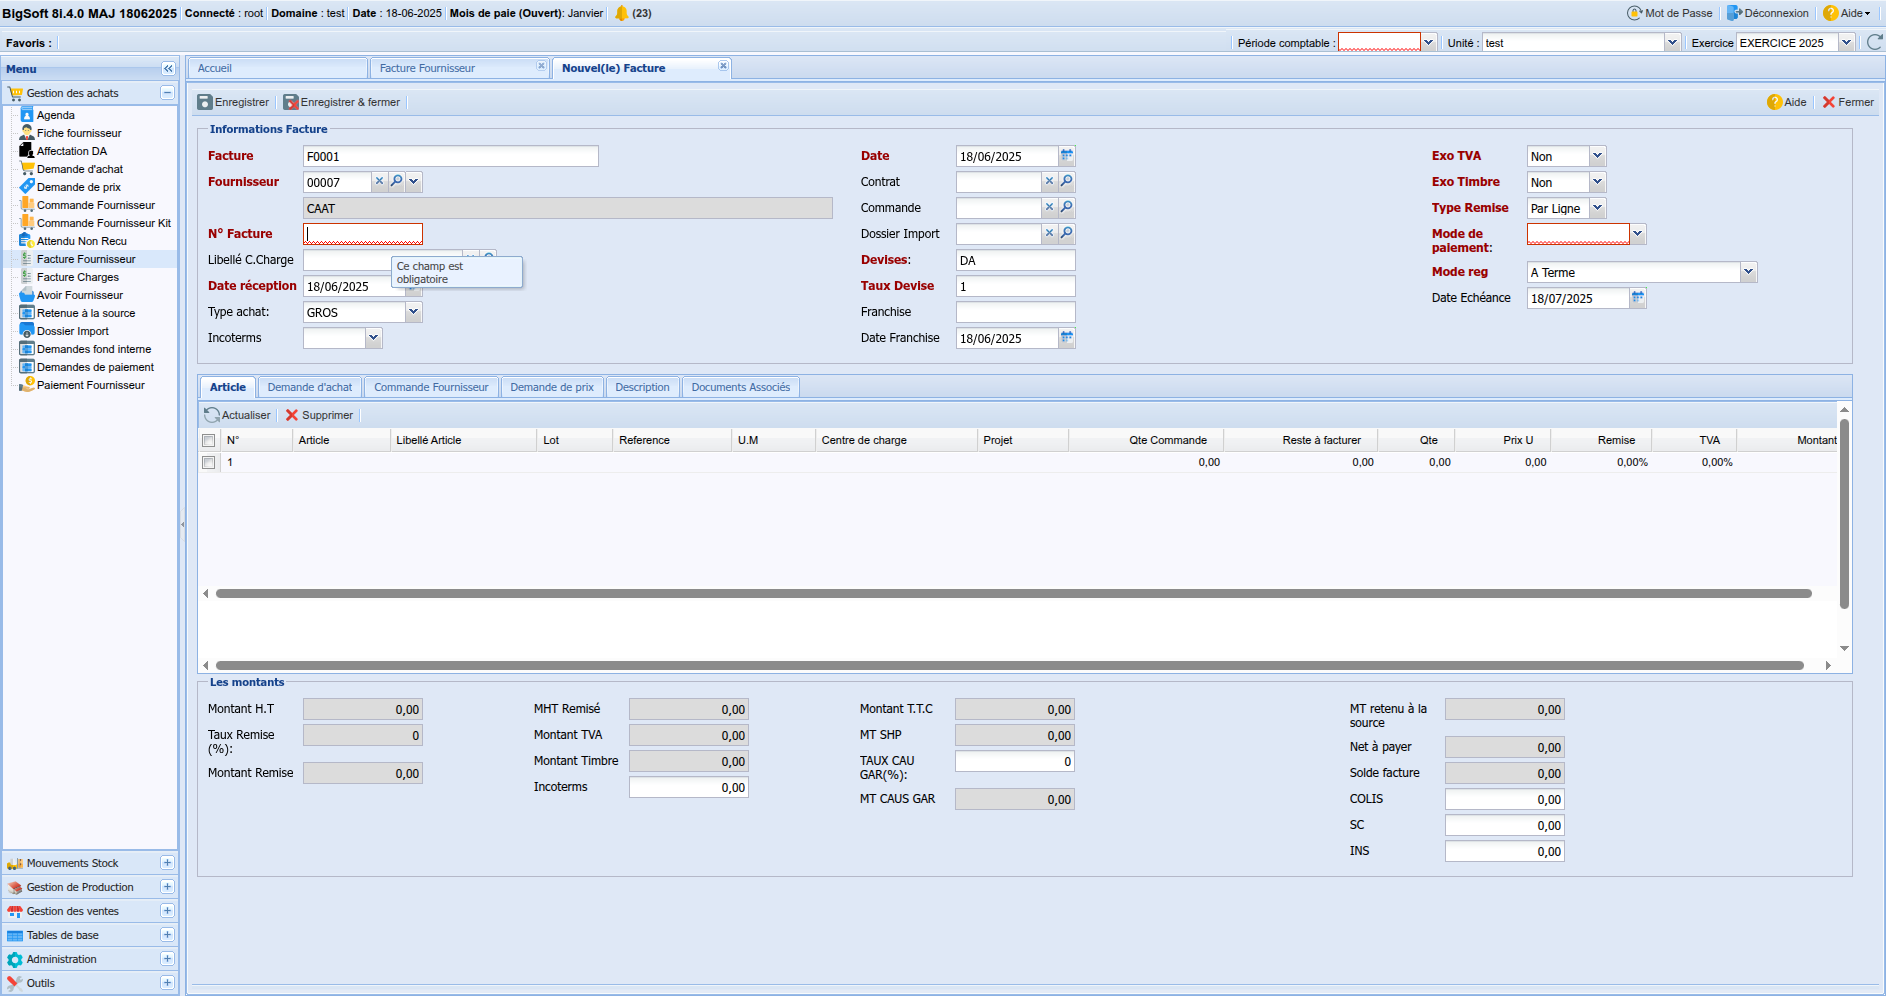The height and width of the screenshot is (996, 1886).
Task: Click Actualiser refresh icon in article grid
Action: 212,415
